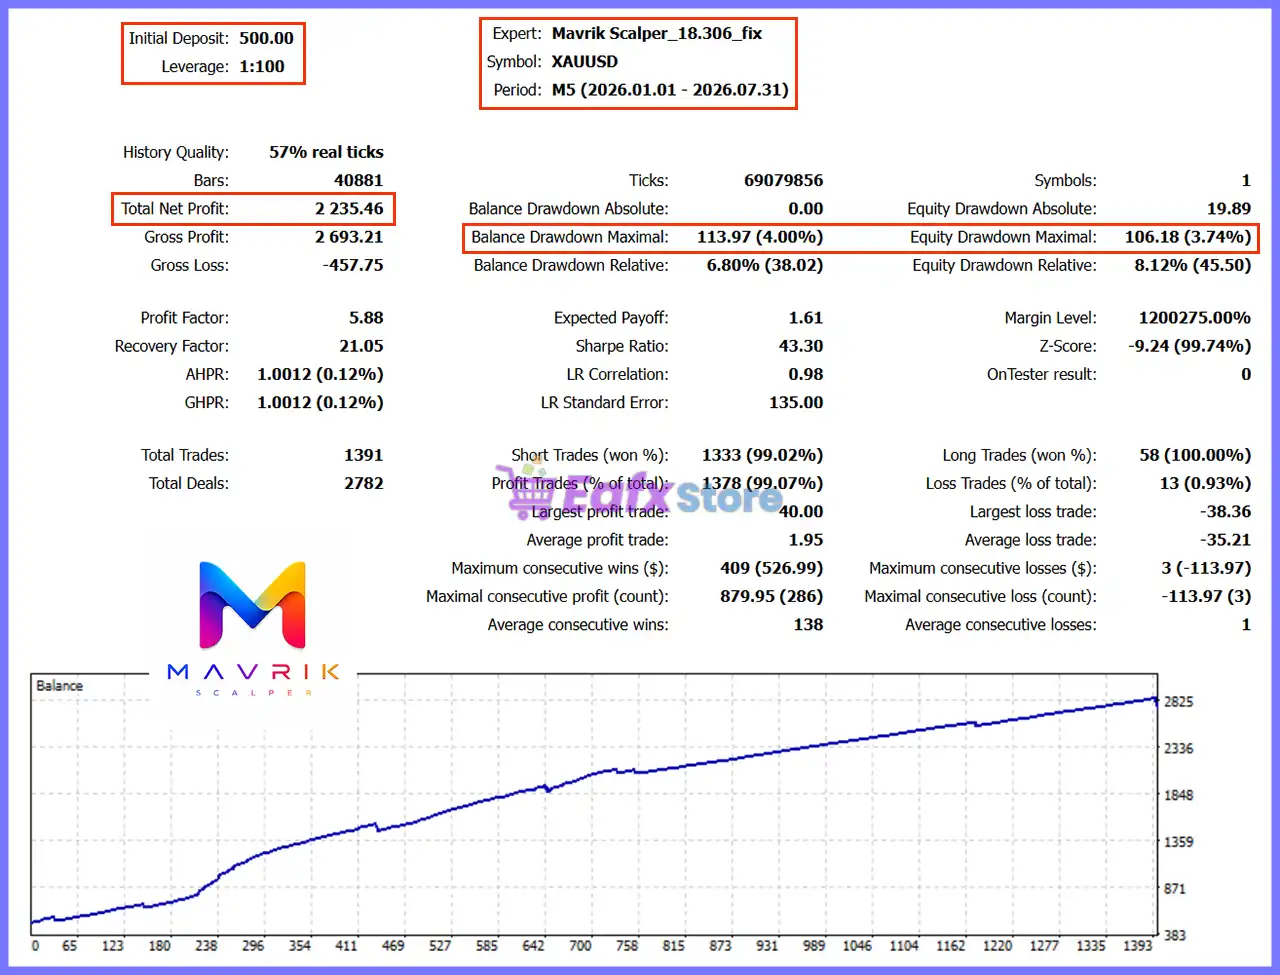
Task: Click the Symbols label
Action: coord(1065,180)
